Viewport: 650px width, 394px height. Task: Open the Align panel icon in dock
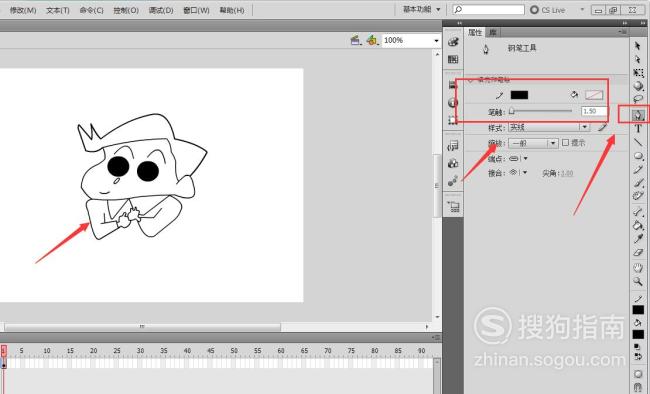click(453, 85)
